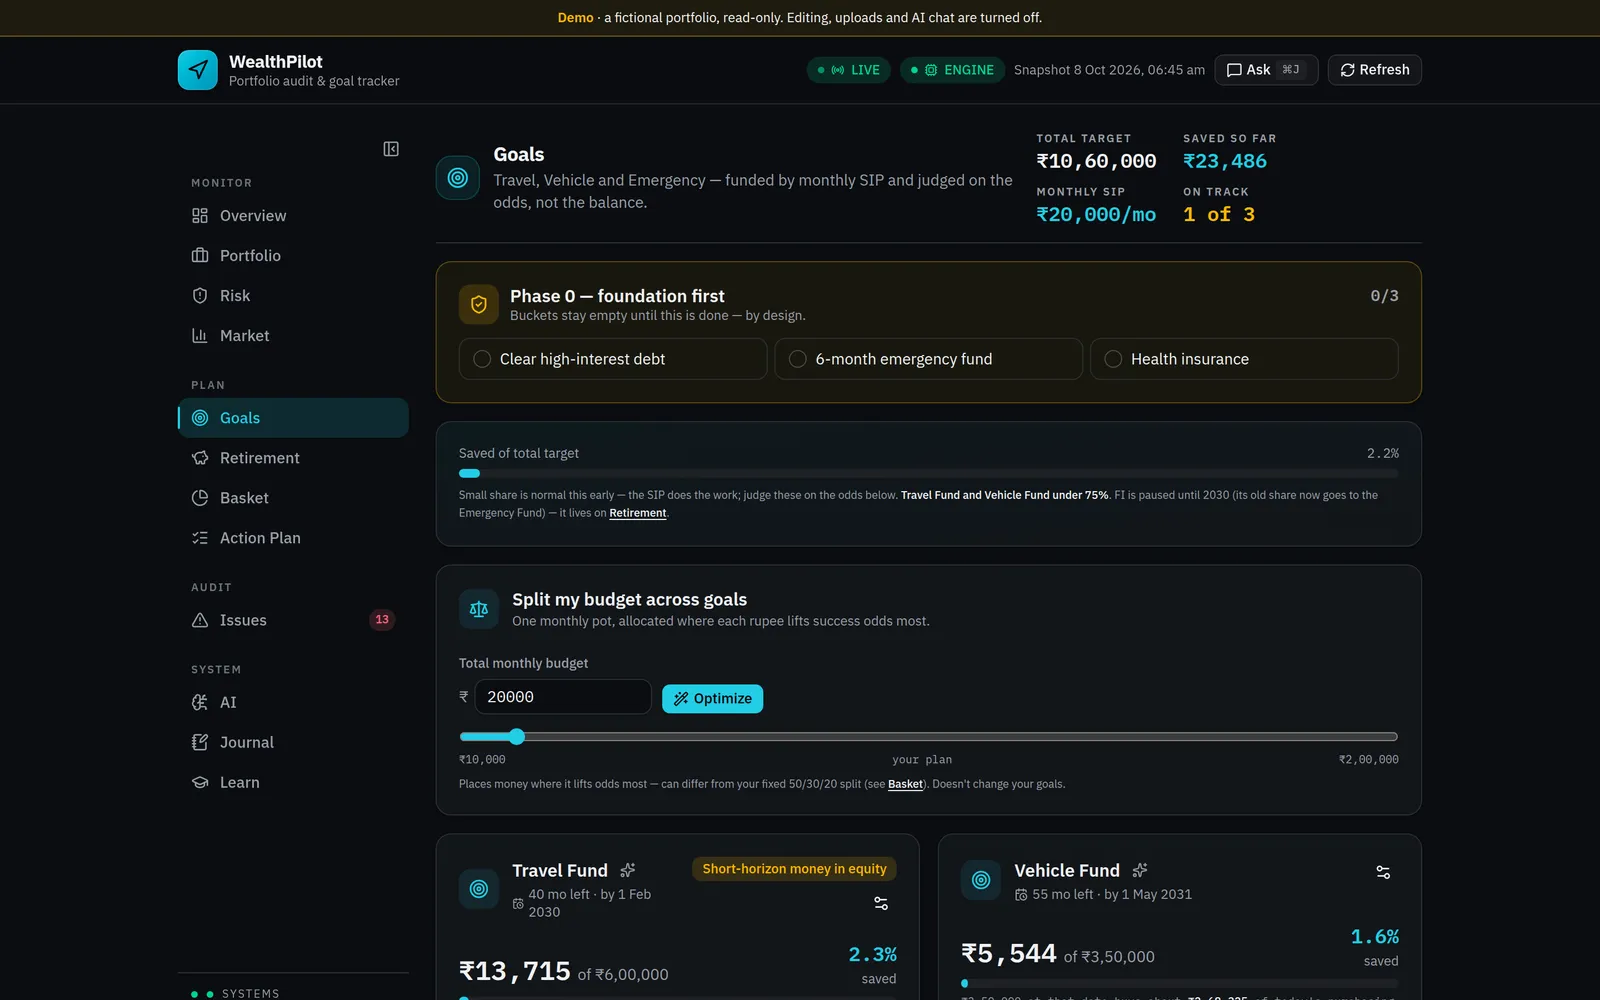Click the Goals target icon beside the heading

coord(458,178)
